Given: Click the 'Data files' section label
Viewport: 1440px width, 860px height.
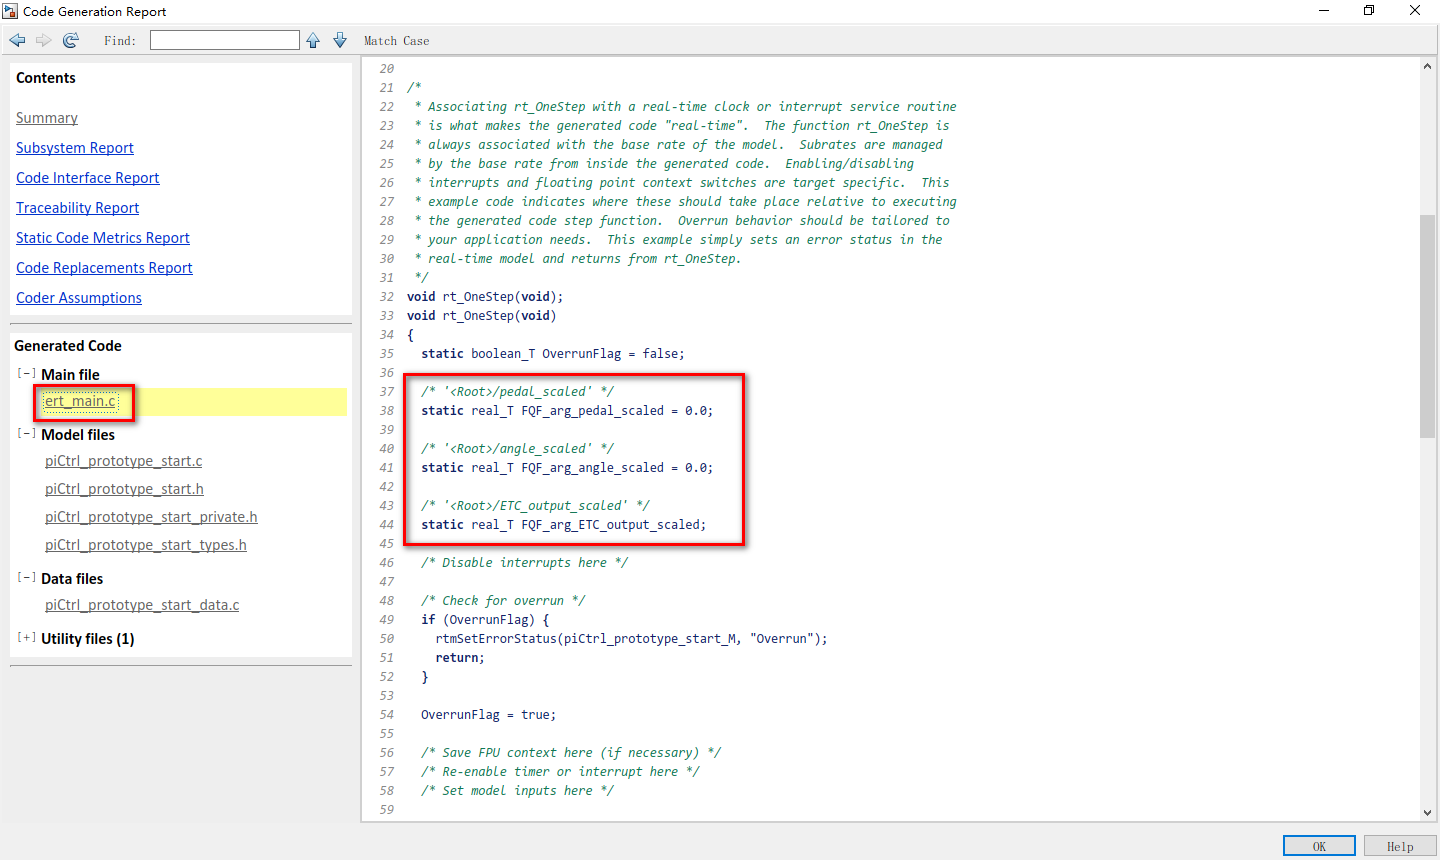Looking at the screenshot, I should (72, 579).
